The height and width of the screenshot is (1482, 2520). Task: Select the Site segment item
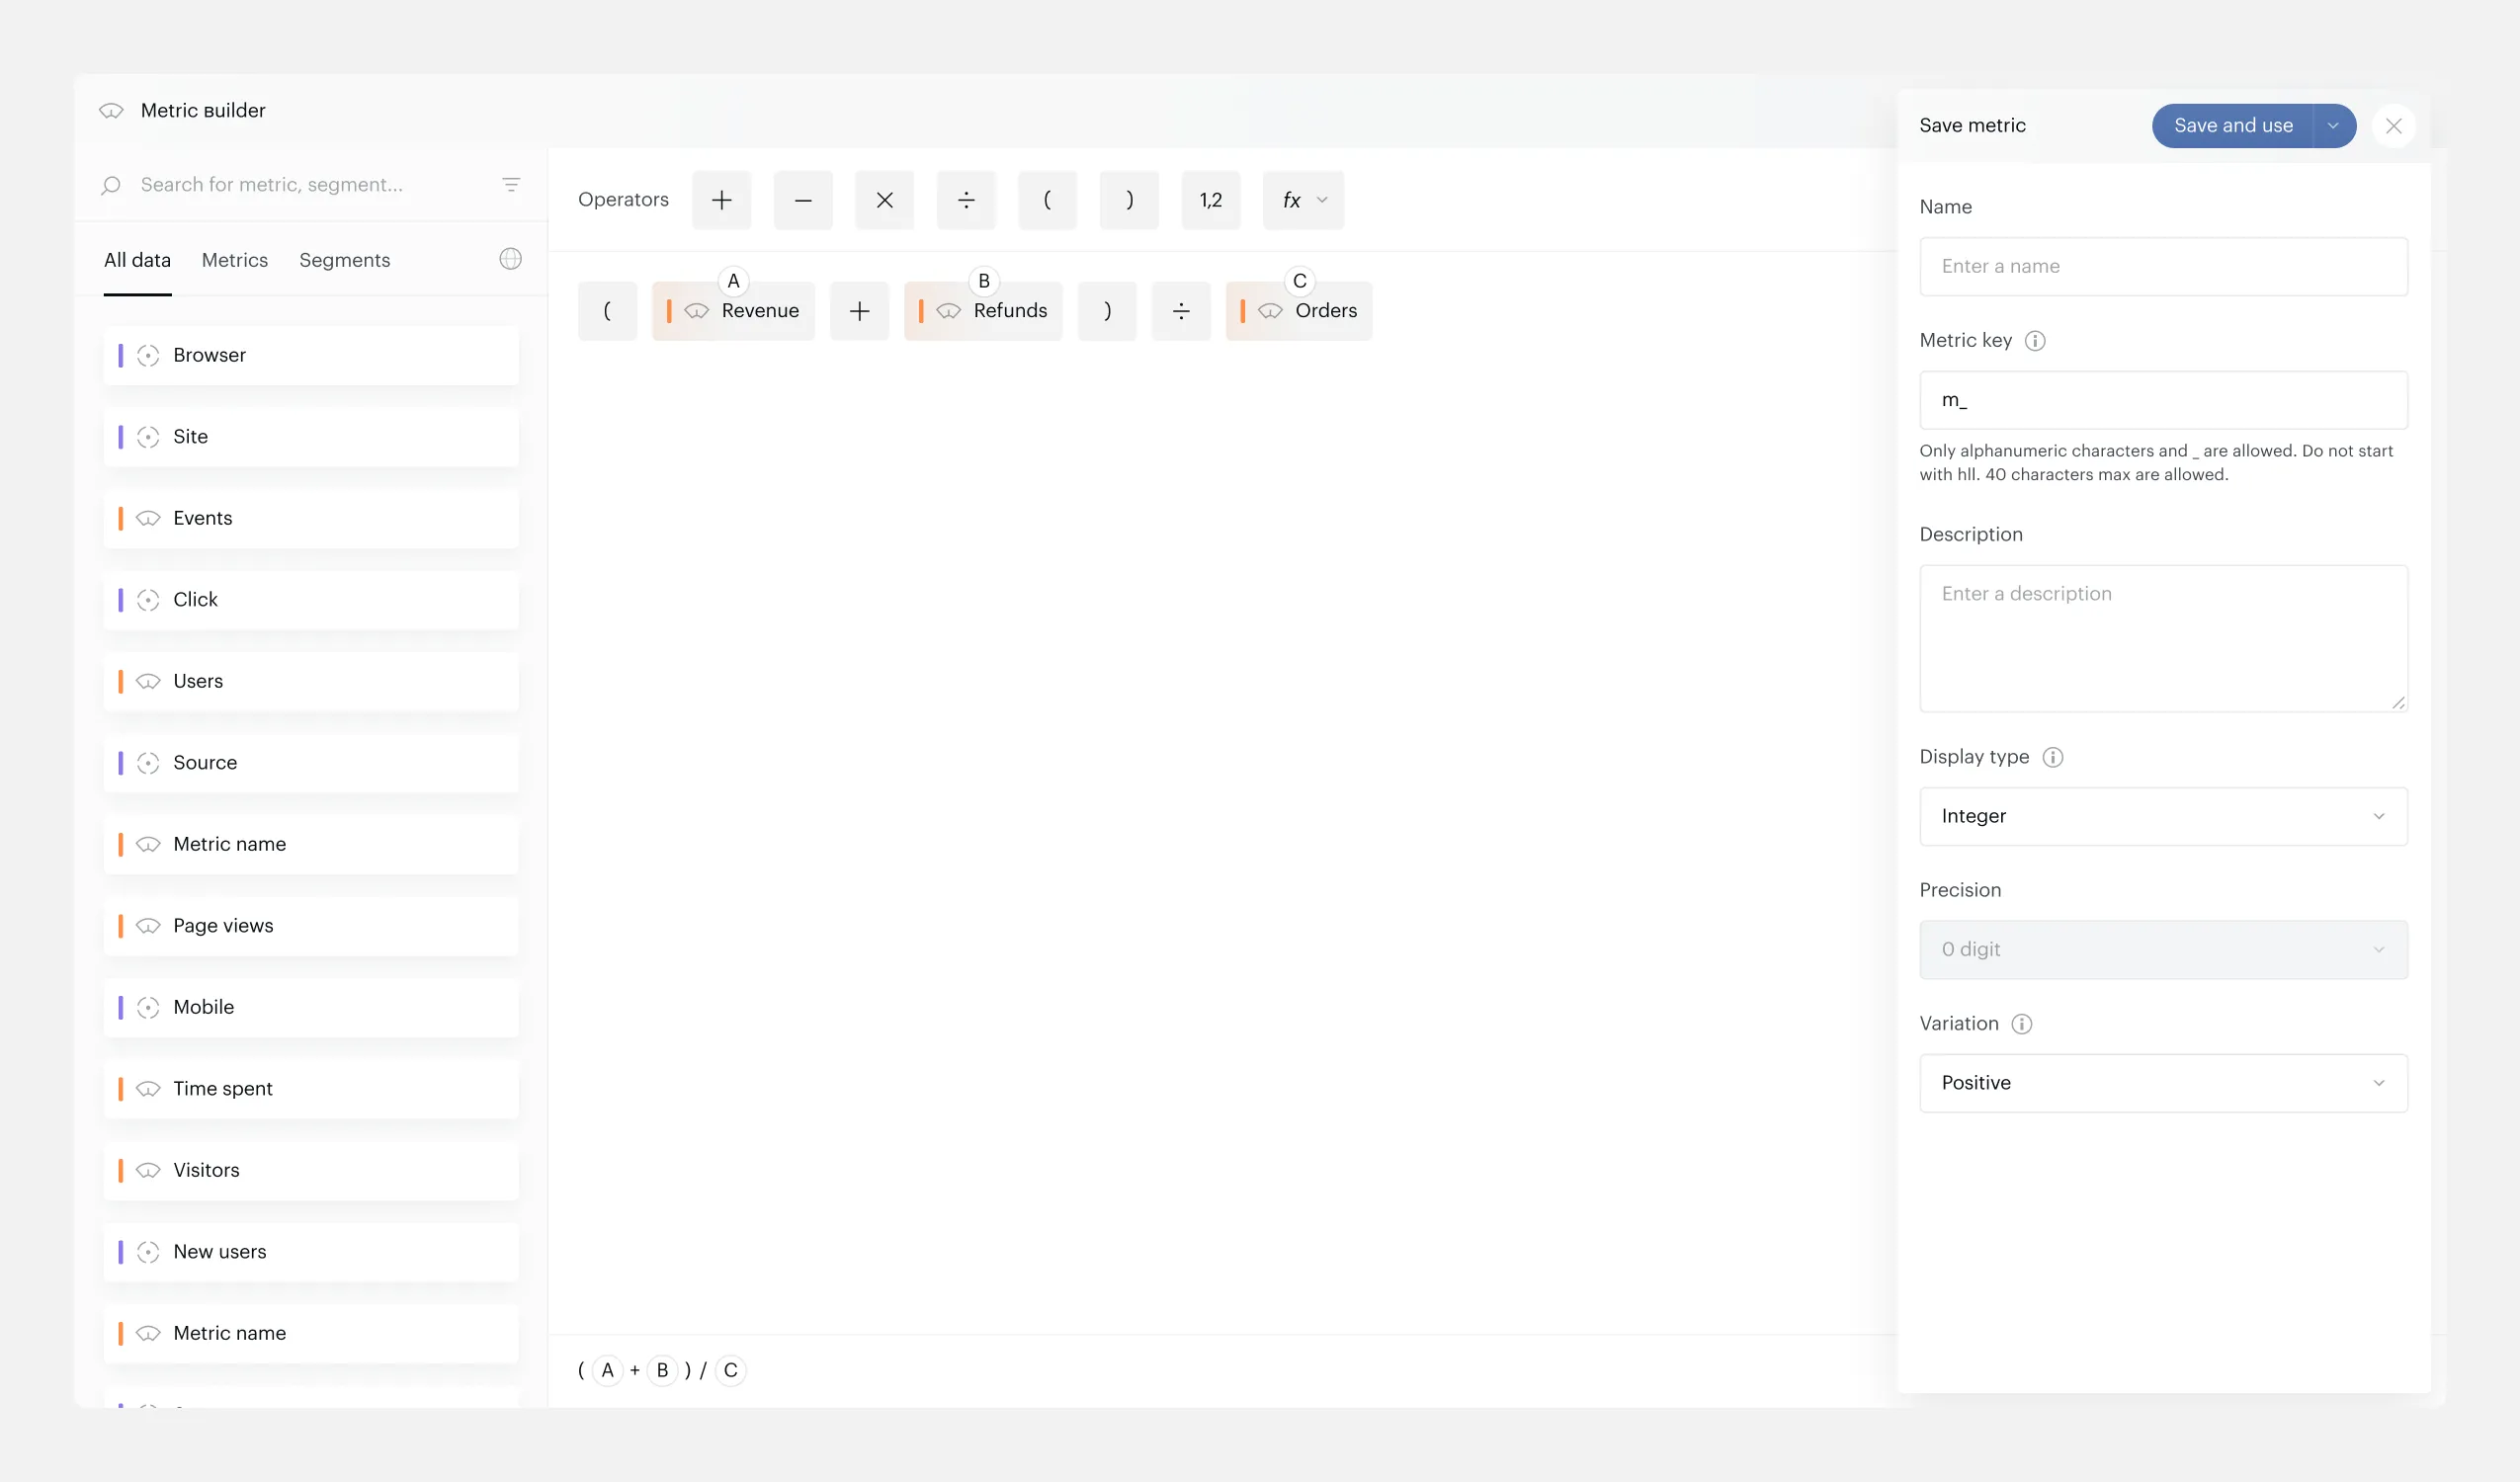click(311, 437)
